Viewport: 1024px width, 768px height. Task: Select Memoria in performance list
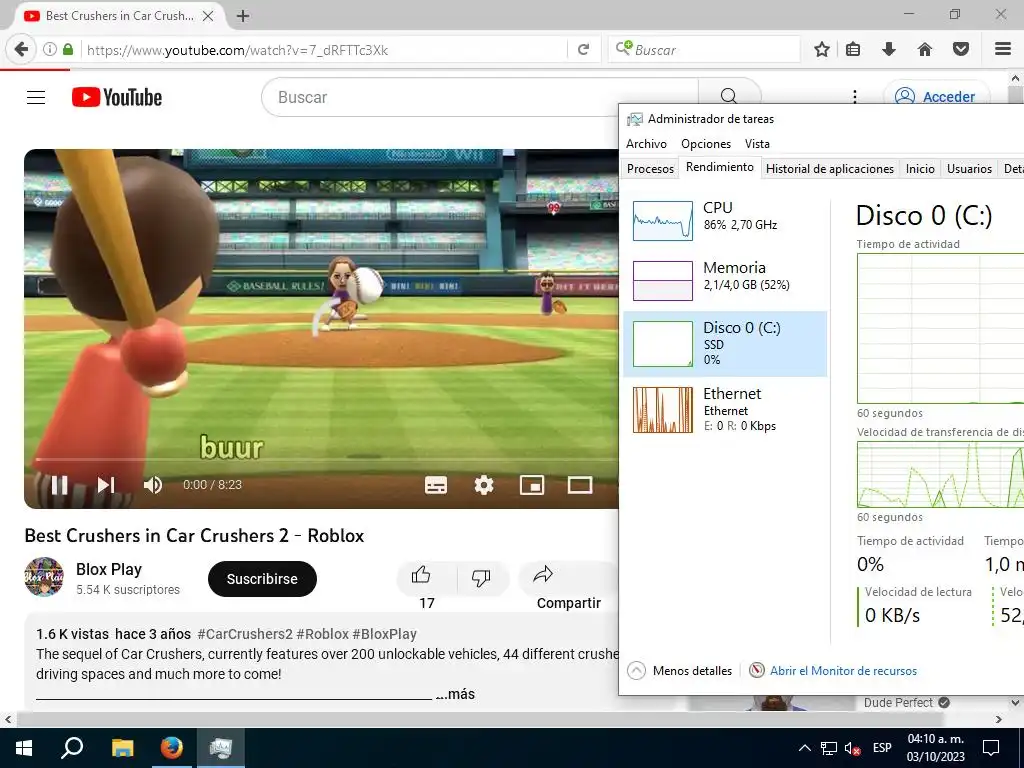point(725,280)
